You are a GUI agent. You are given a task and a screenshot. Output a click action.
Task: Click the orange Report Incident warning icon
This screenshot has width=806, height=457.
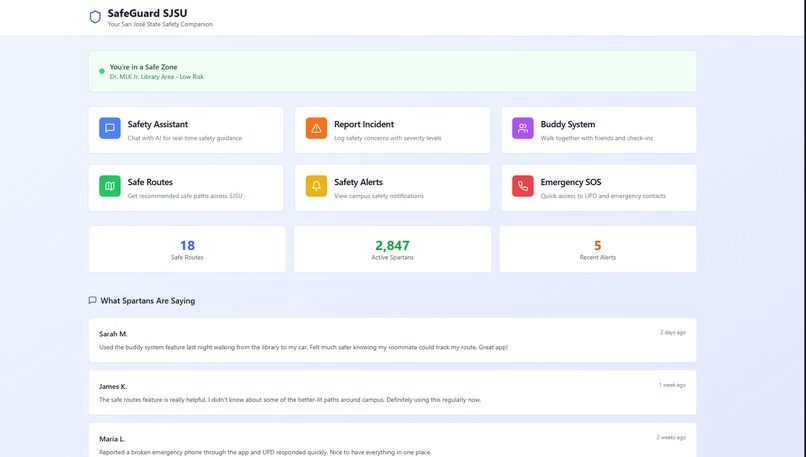[x=316, y=129]
